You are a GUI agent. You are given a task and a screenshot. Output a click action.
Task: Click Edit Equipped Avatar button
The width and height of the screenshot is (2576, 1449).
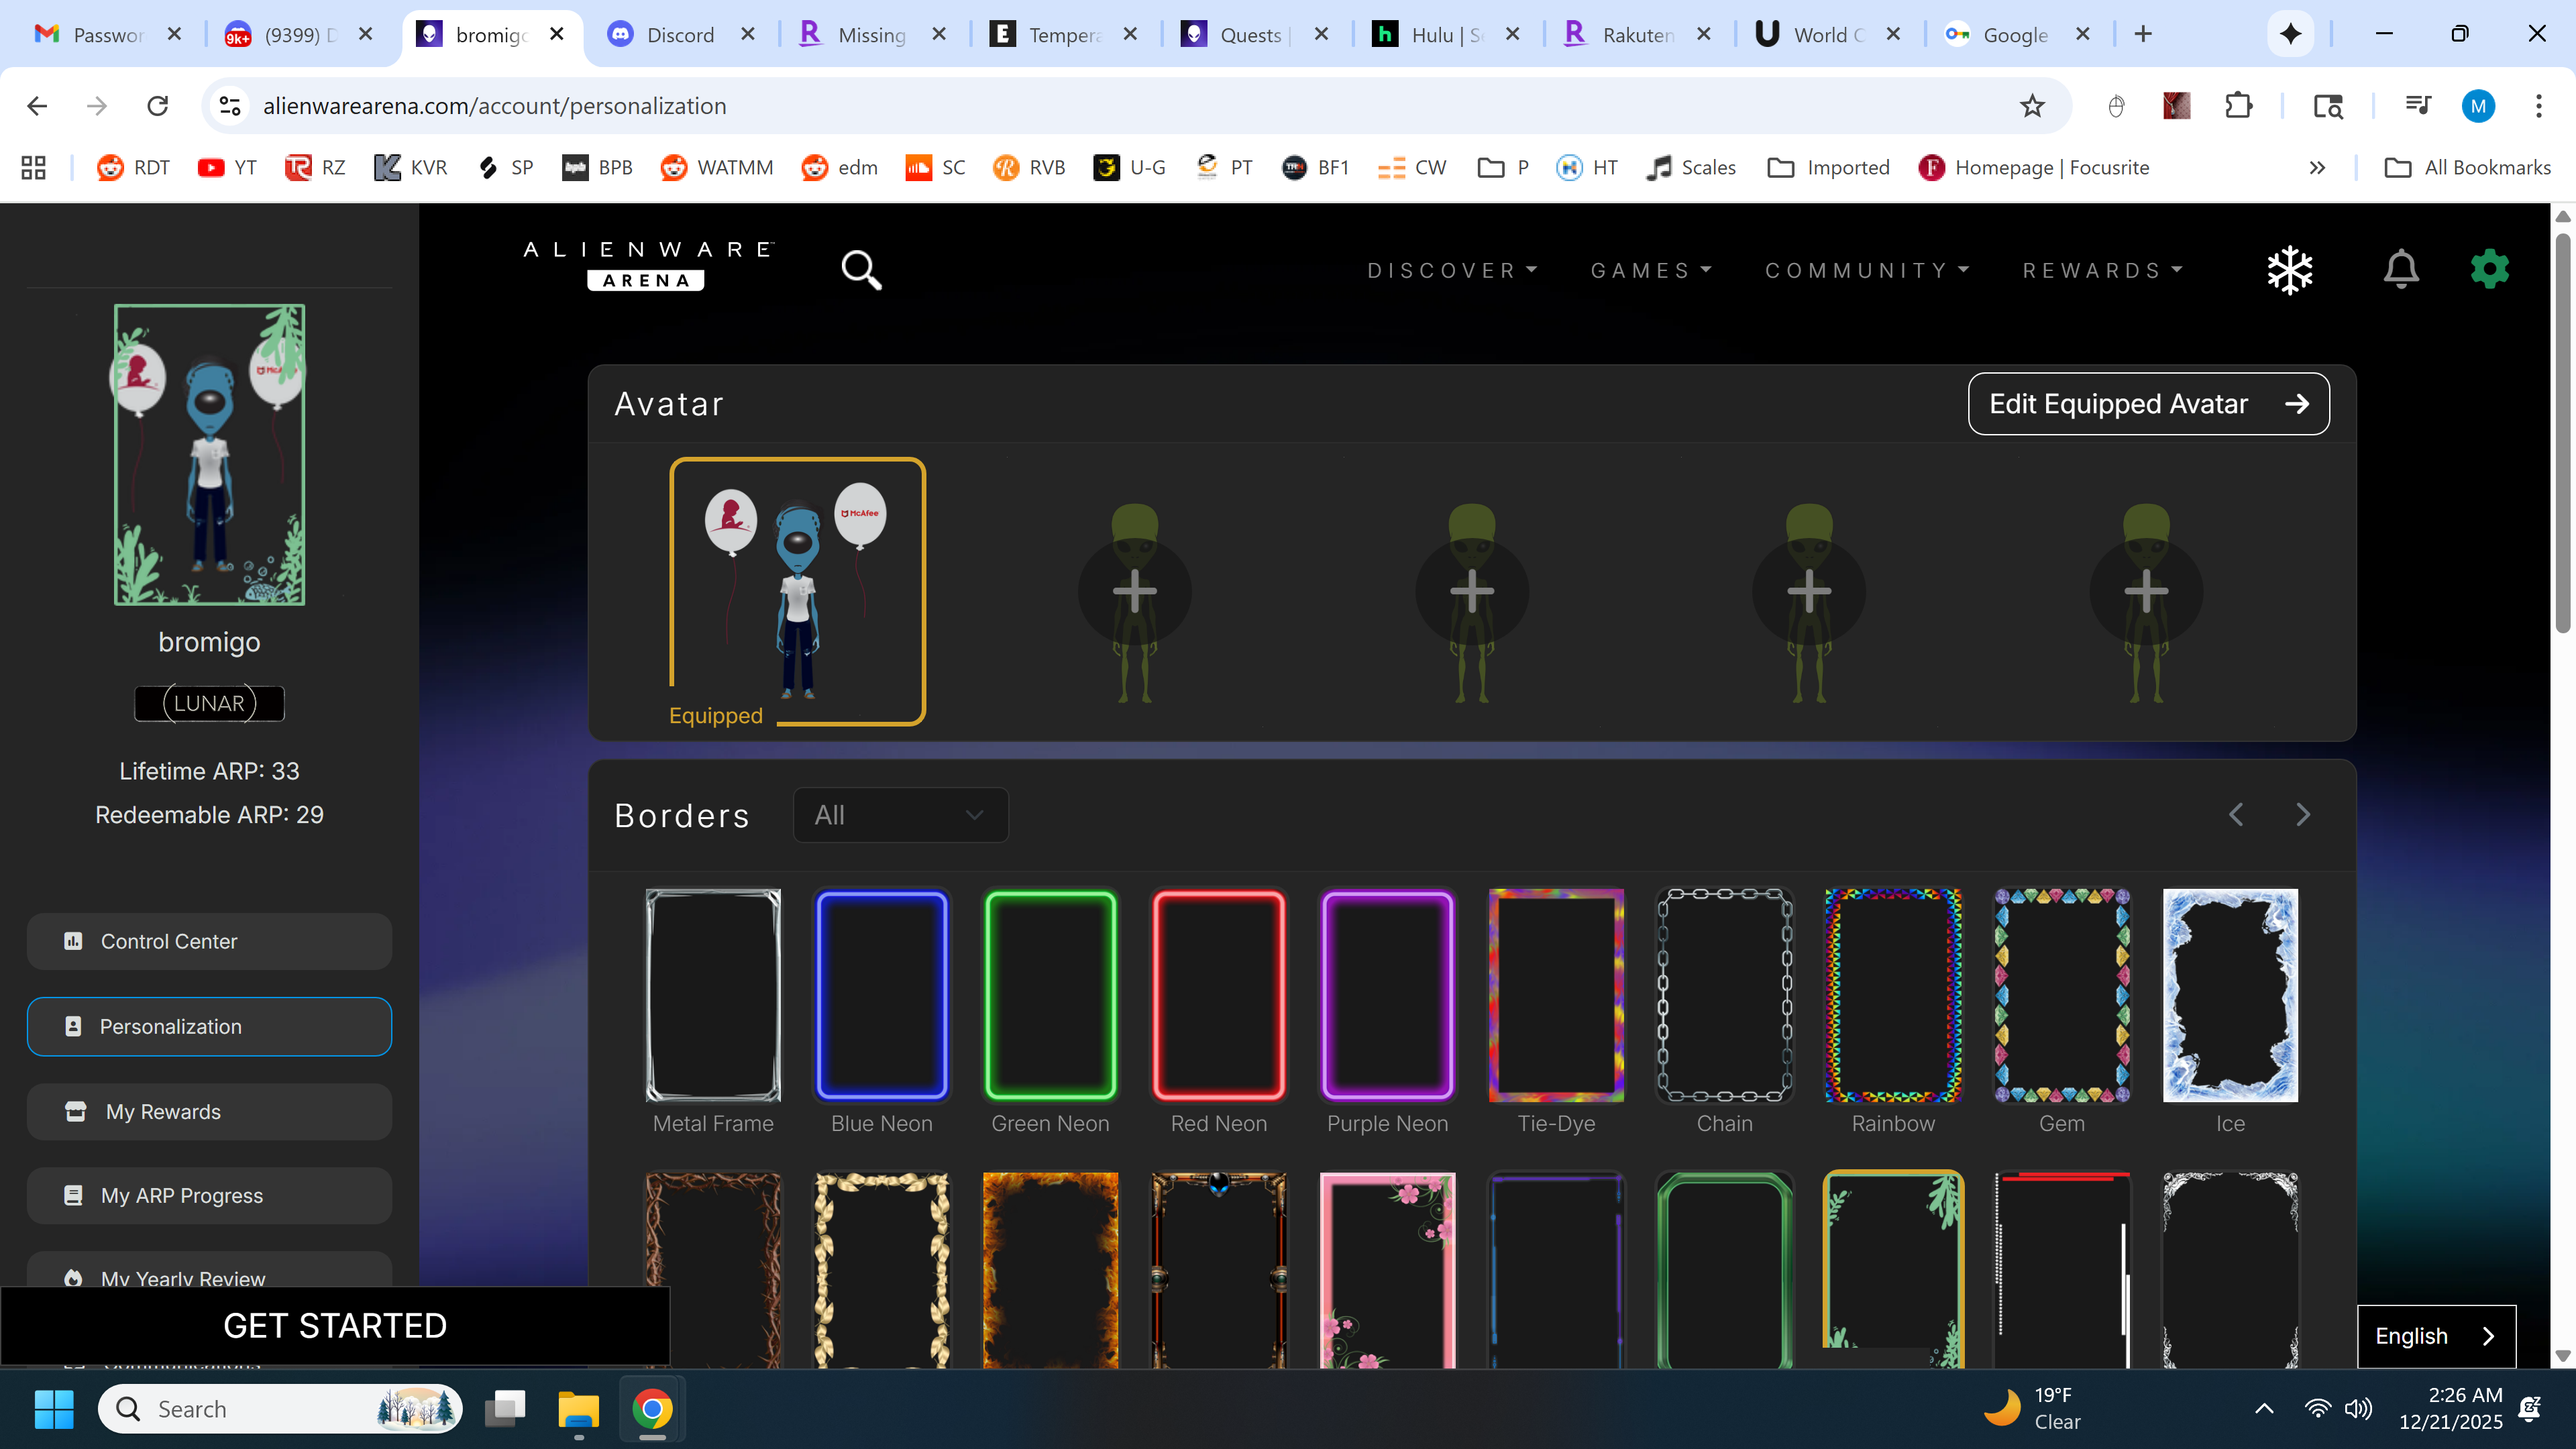tap(2148, 404)
